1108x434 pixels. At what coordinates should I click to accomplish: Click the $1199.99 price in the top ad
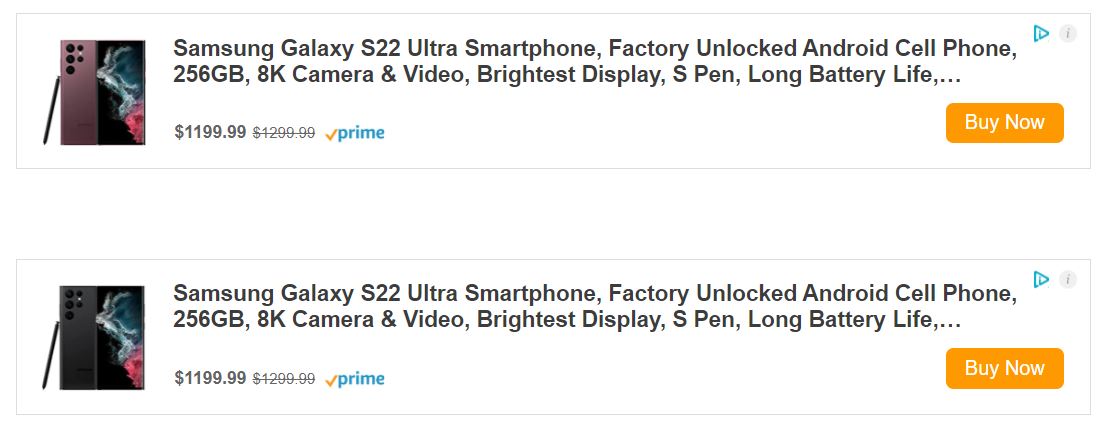pos(210,132)
